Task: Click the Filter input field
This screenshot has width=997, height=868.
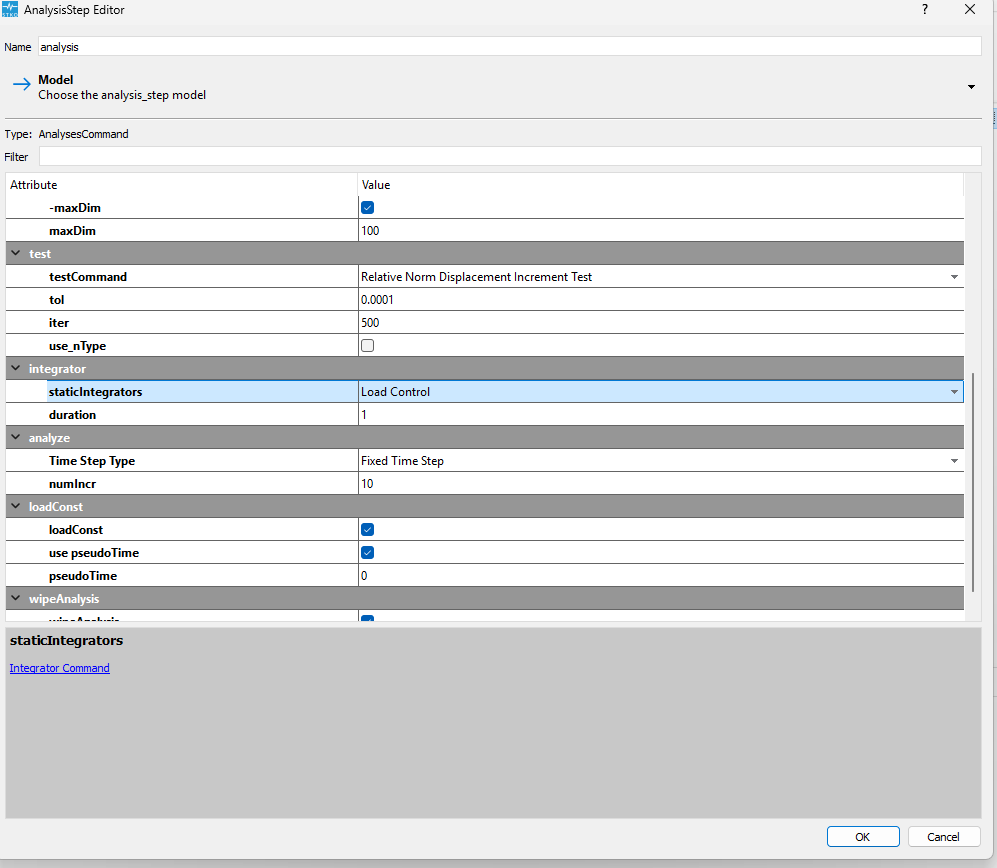Action: point(510,156)
